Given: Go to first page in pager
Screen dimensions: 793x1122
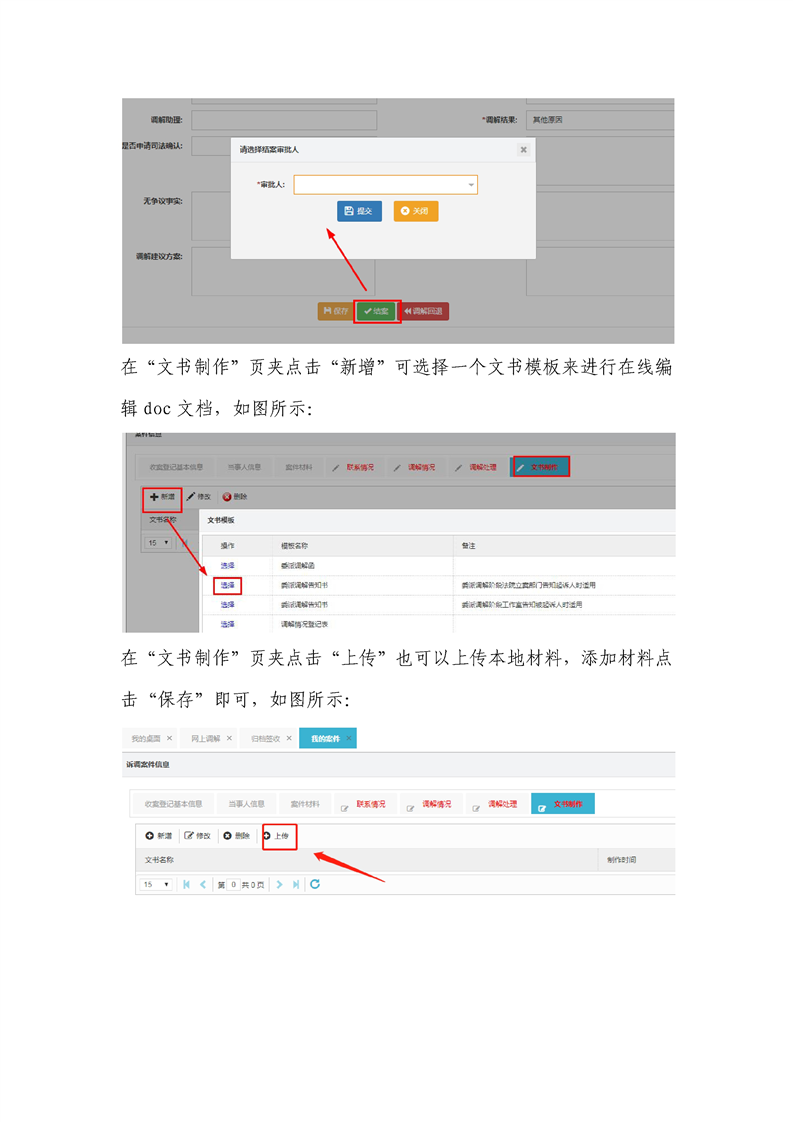Looking at the screenshot, I should 187,884.
